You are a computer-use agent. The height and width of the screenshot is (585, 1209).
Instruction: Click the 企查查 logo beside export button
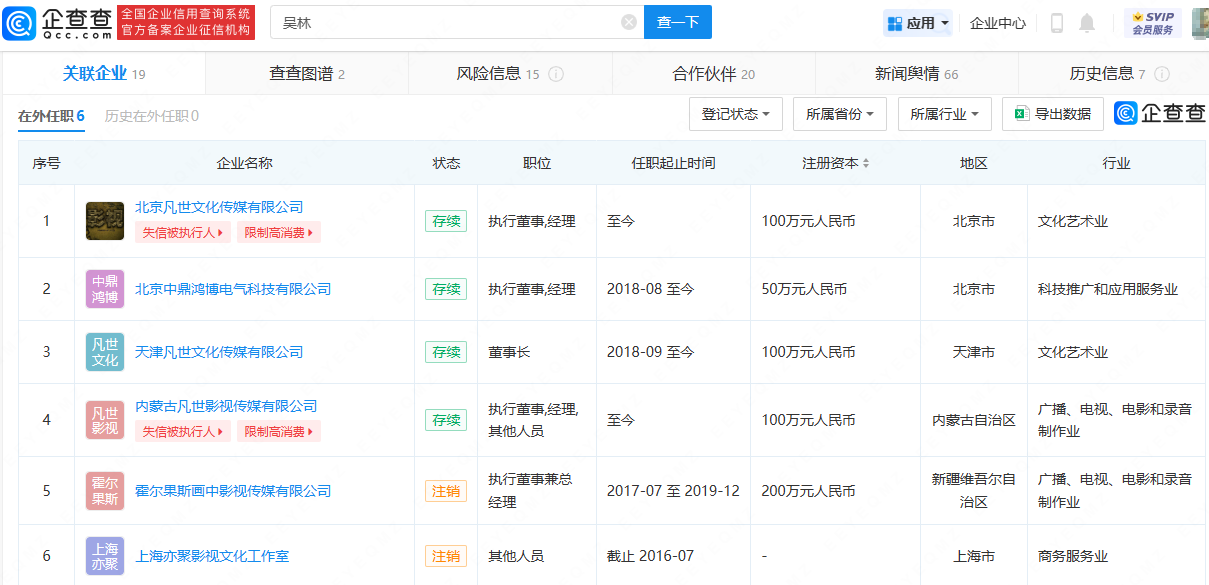tap(1161, 114)
